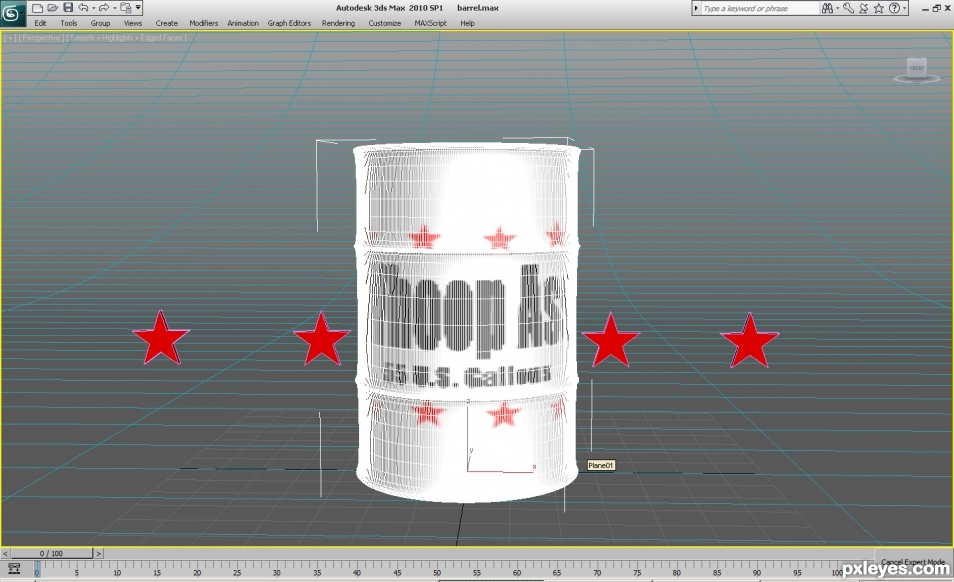This screenshot has width=954, height=582.
Task: Open Mini Curve Editor icon at timeline left
Action: pyautogui.click(x=13, y=569)
